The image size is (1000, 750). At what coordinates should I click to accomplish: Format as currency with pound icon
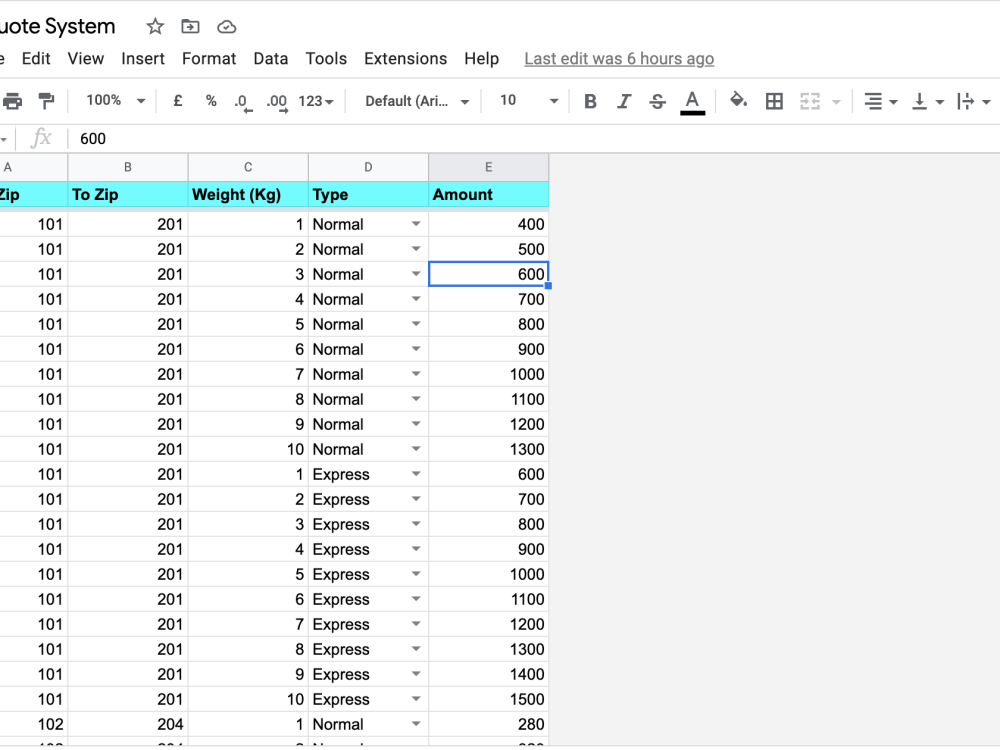tap(178, 101)
